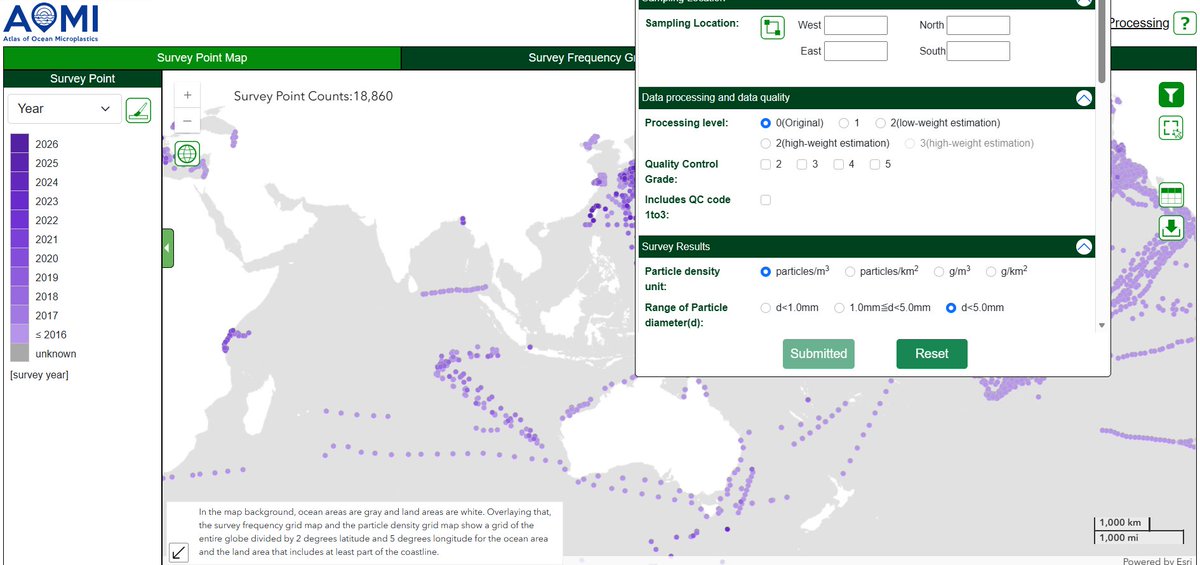This screenshot has width=1200, height=565.
Task: Collapse the Survey Results section
Action: pyautogui.click(x=1084, y=246)
